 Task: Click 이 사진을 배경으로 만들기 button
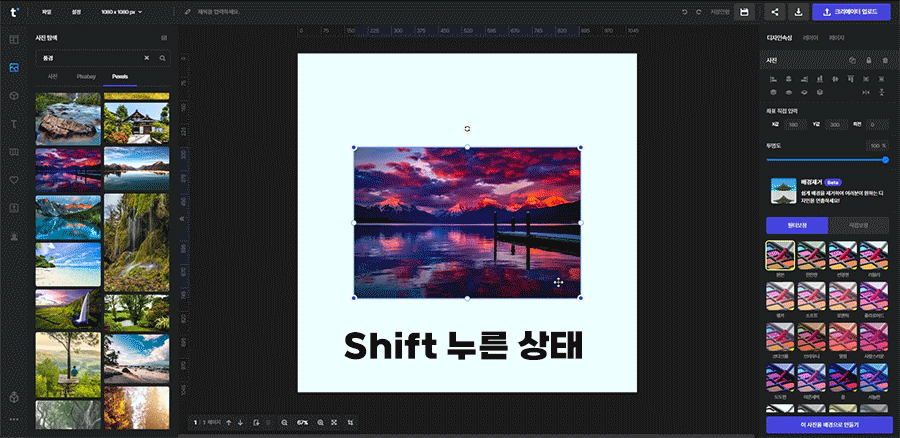click(x=828, y=425)
